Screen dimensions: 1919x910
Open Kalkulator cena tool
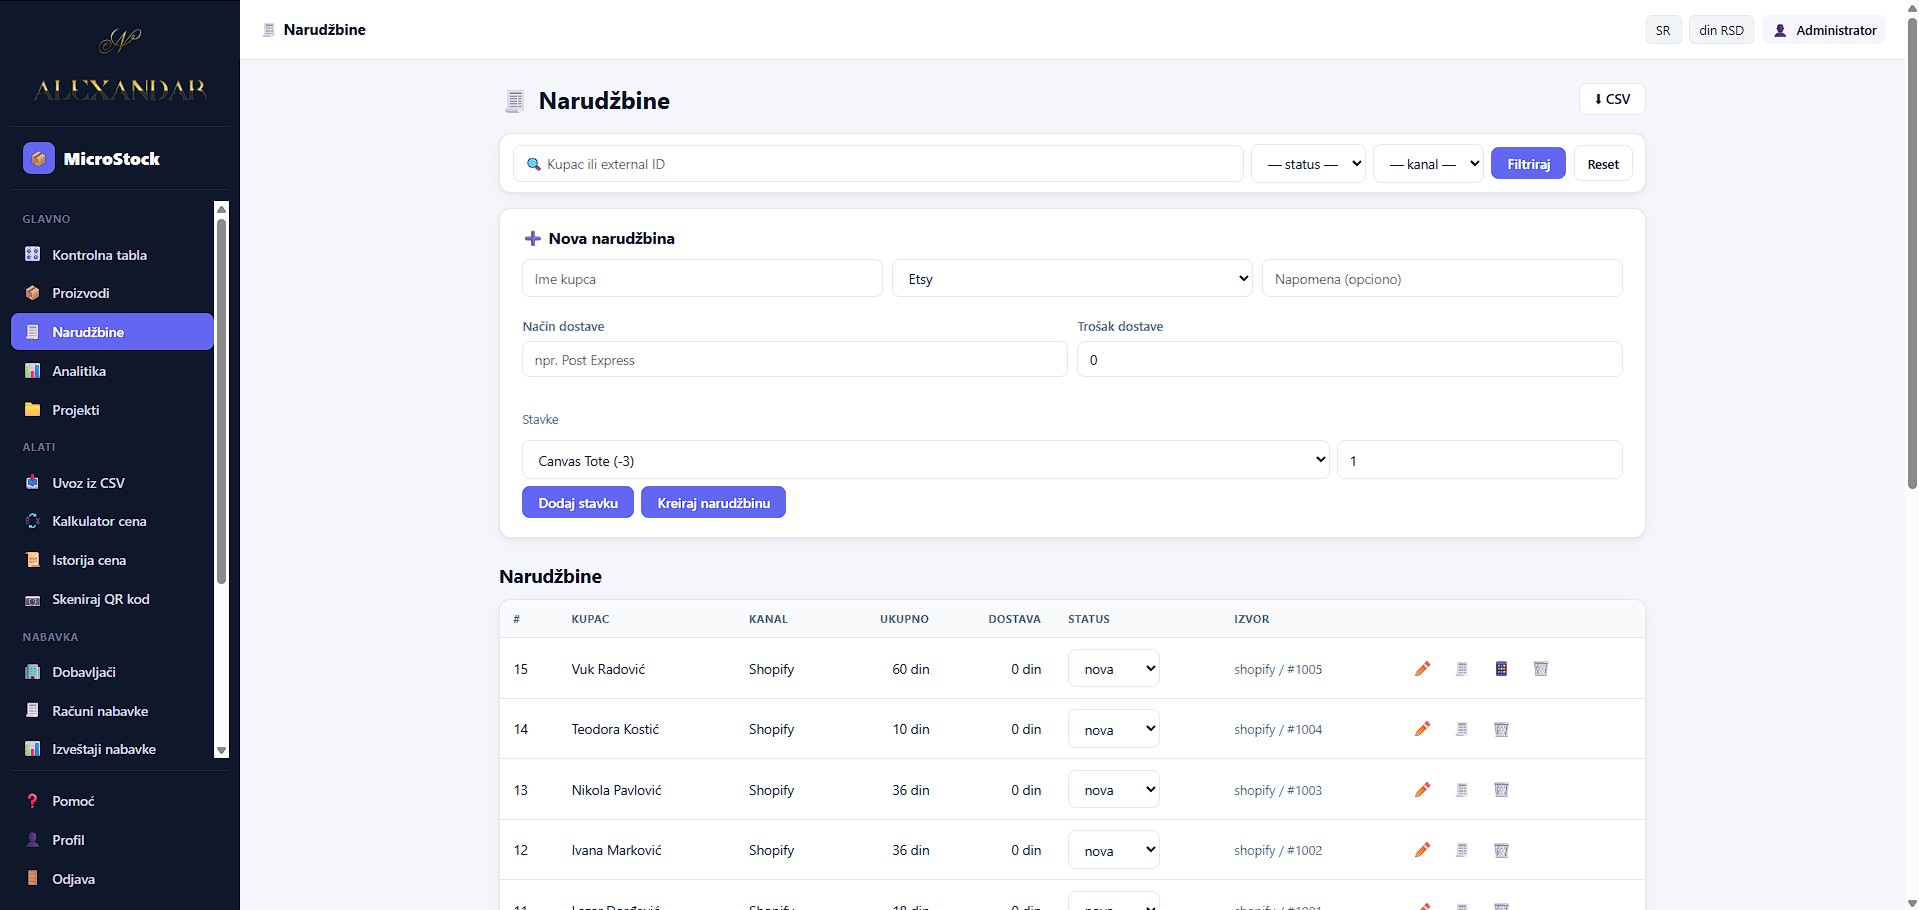pos(112,521)
